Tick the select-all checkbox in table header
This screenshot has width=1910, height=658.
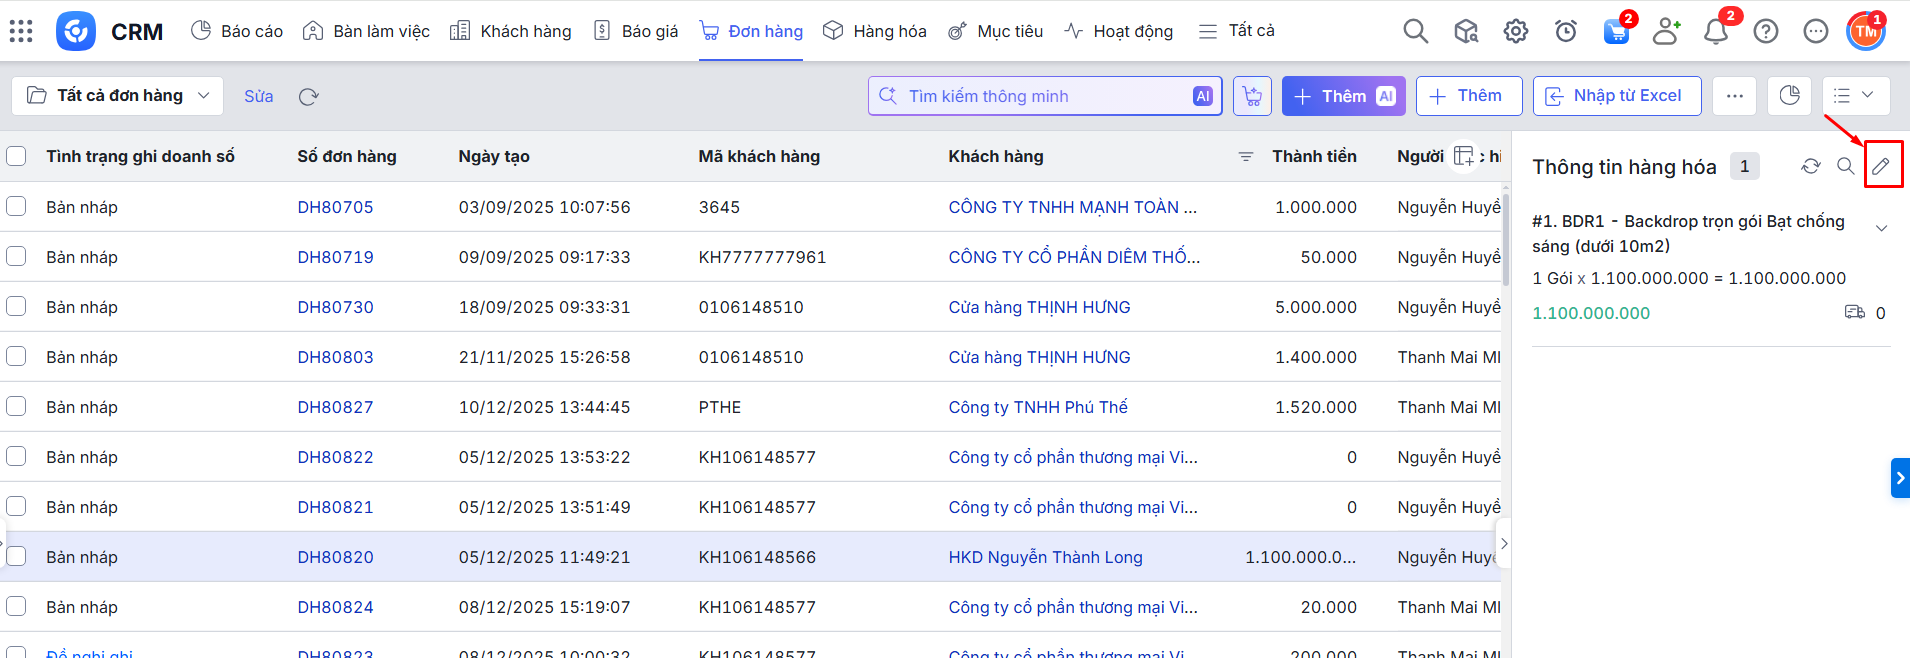point(16,156)
